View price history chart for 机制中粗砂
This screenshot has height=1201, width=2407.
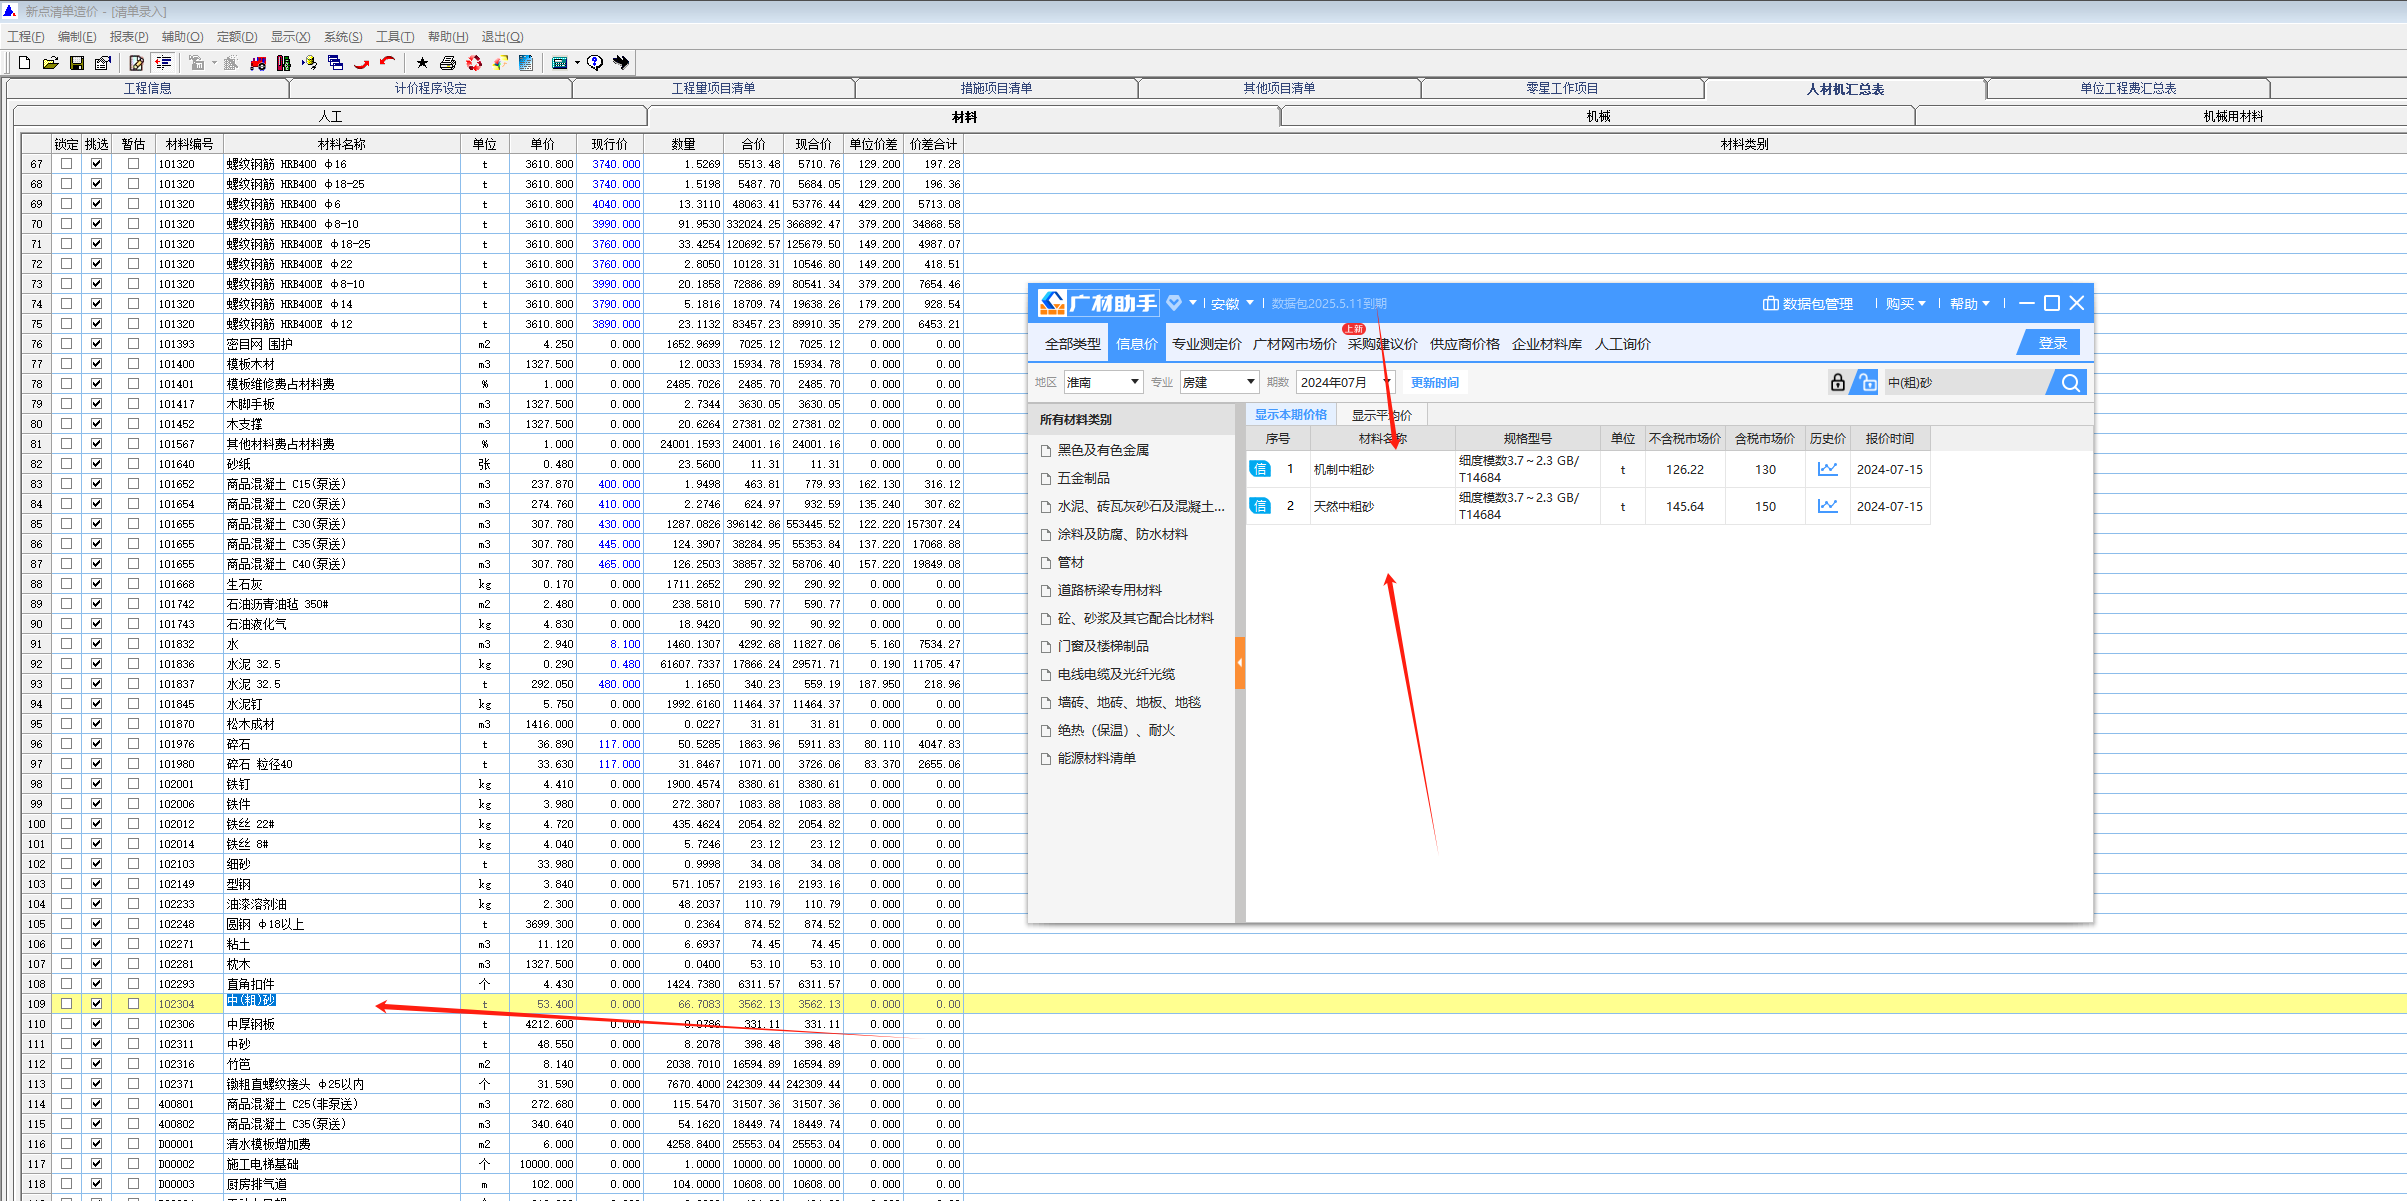coord(1828,469)
